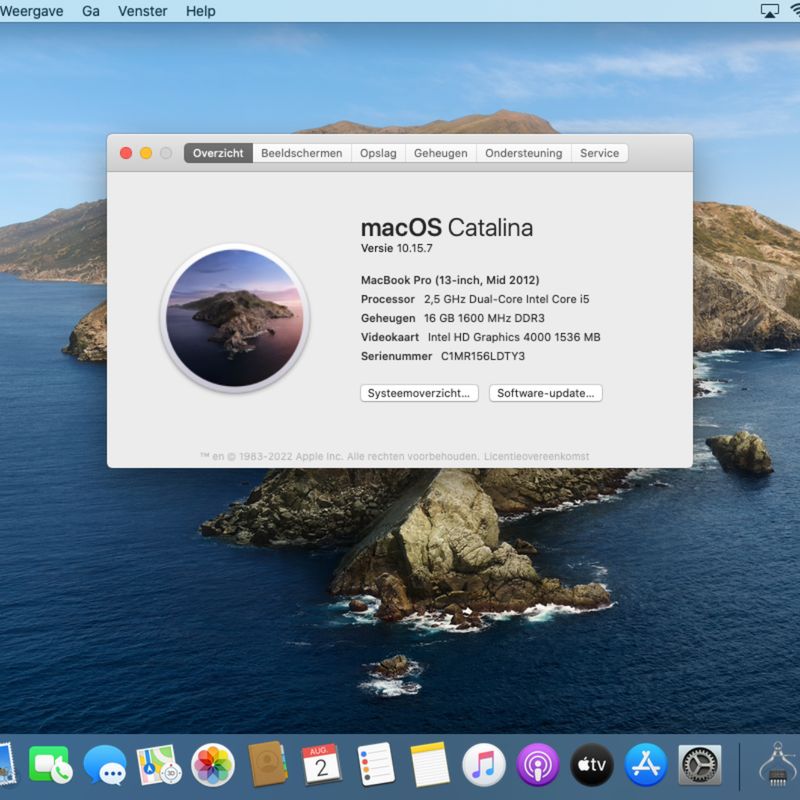Minimize the About This Mac window
Viewport: 800px width, 800px height.
[146, 153]
